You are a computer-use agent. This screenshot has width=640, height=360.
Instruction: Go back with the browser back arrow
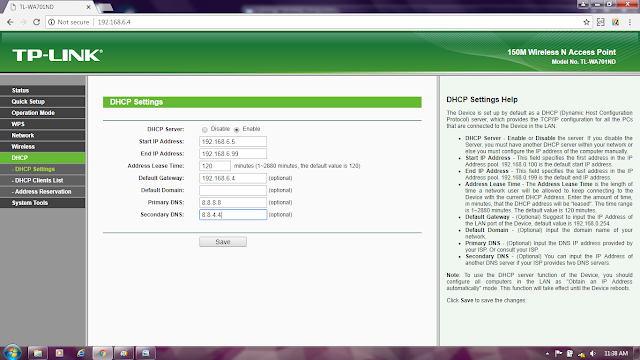[10, 22]
